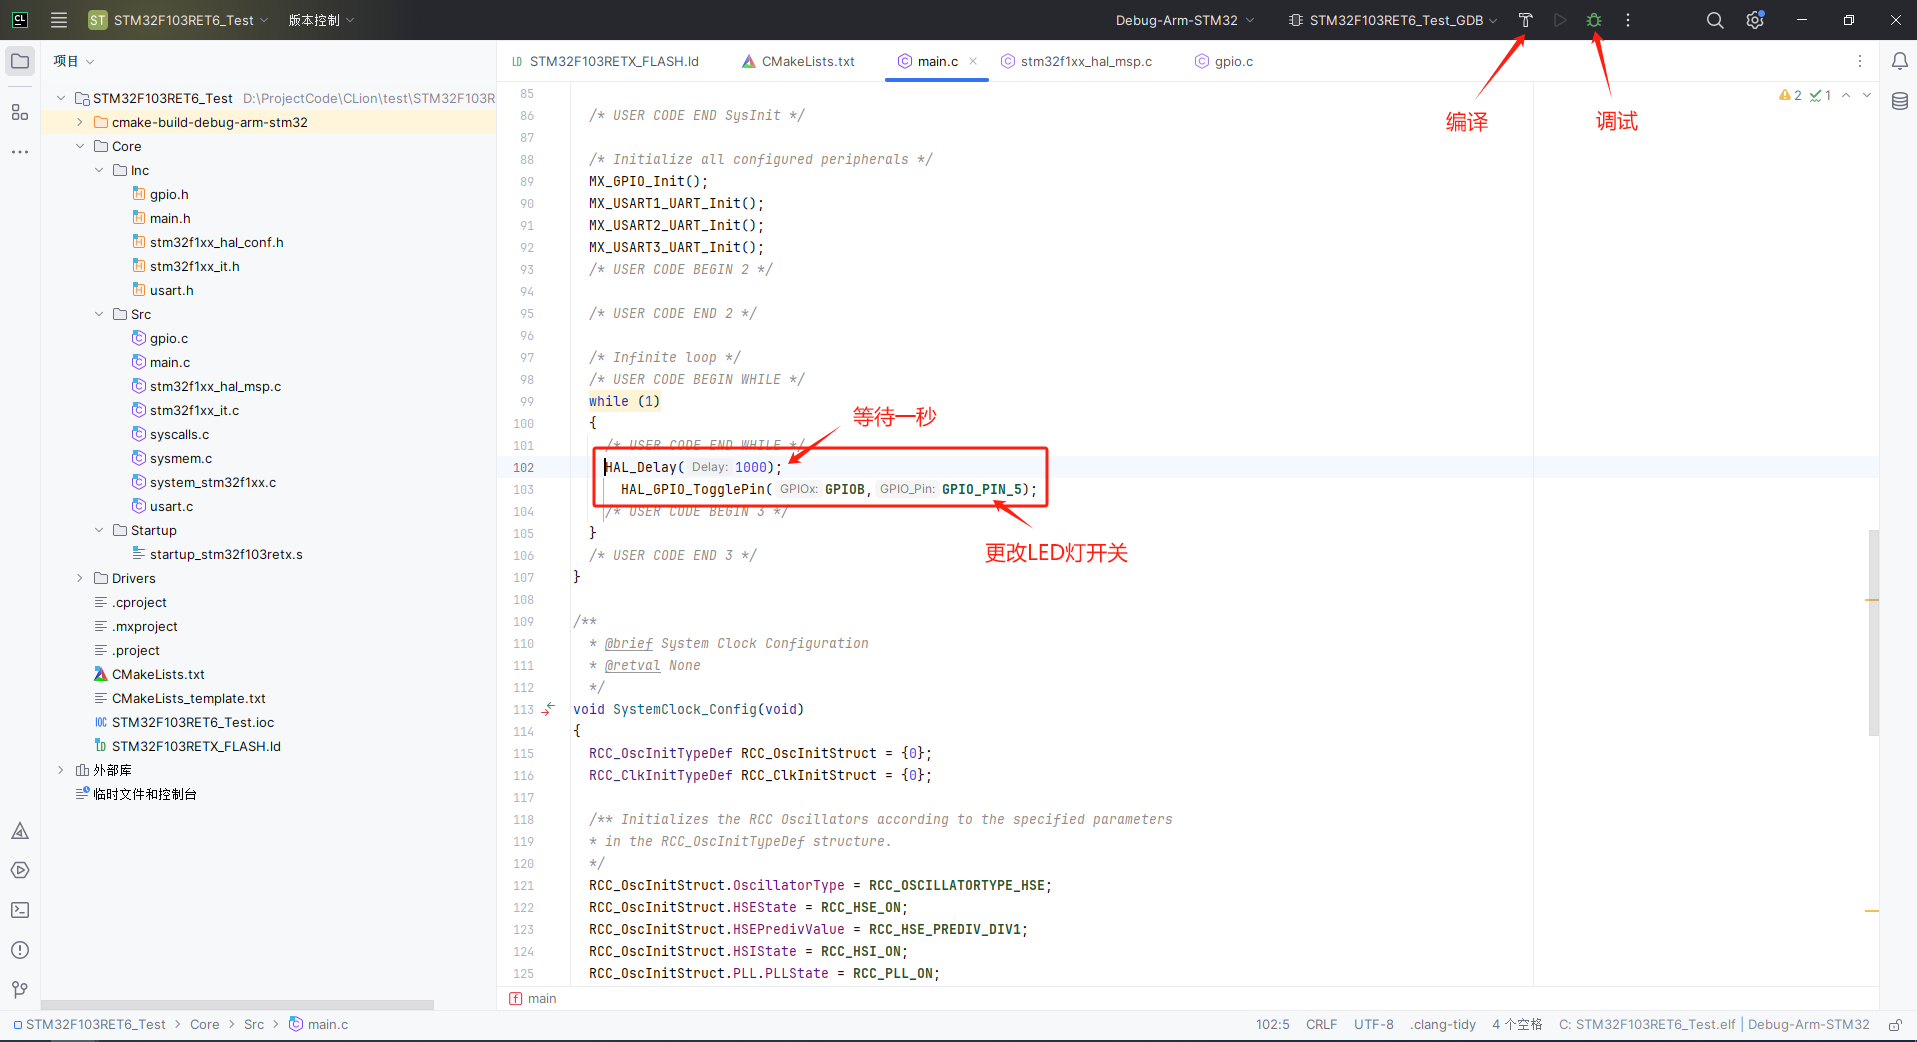The height and width of the screenshot is (1042, 1917).
Task: Click line number 102 in the gutter
Action: click(523, 467)
